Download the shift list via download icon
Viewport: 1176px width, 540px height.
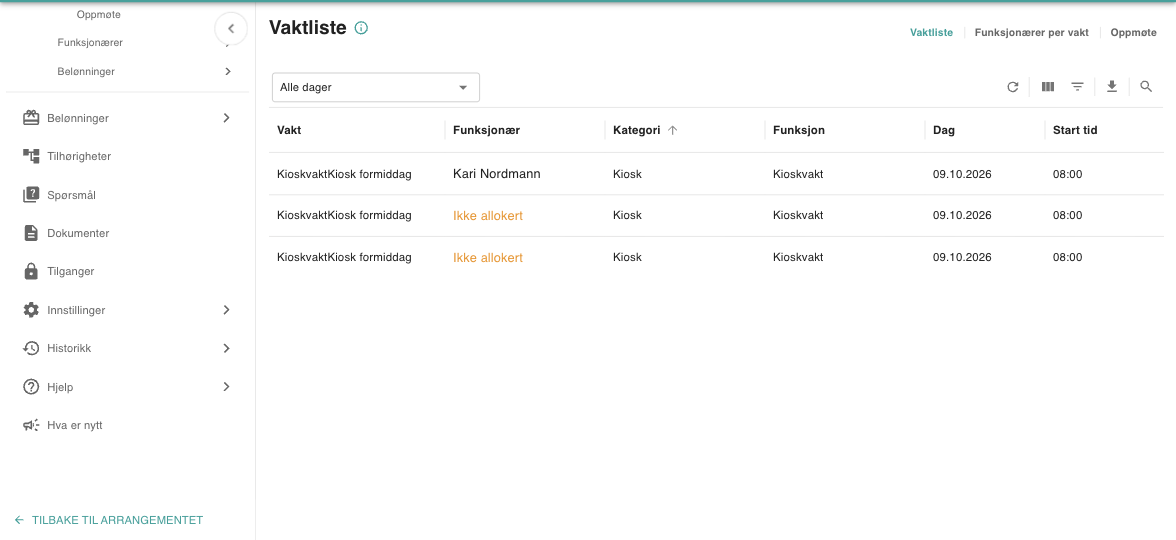tap(1112, 87)
